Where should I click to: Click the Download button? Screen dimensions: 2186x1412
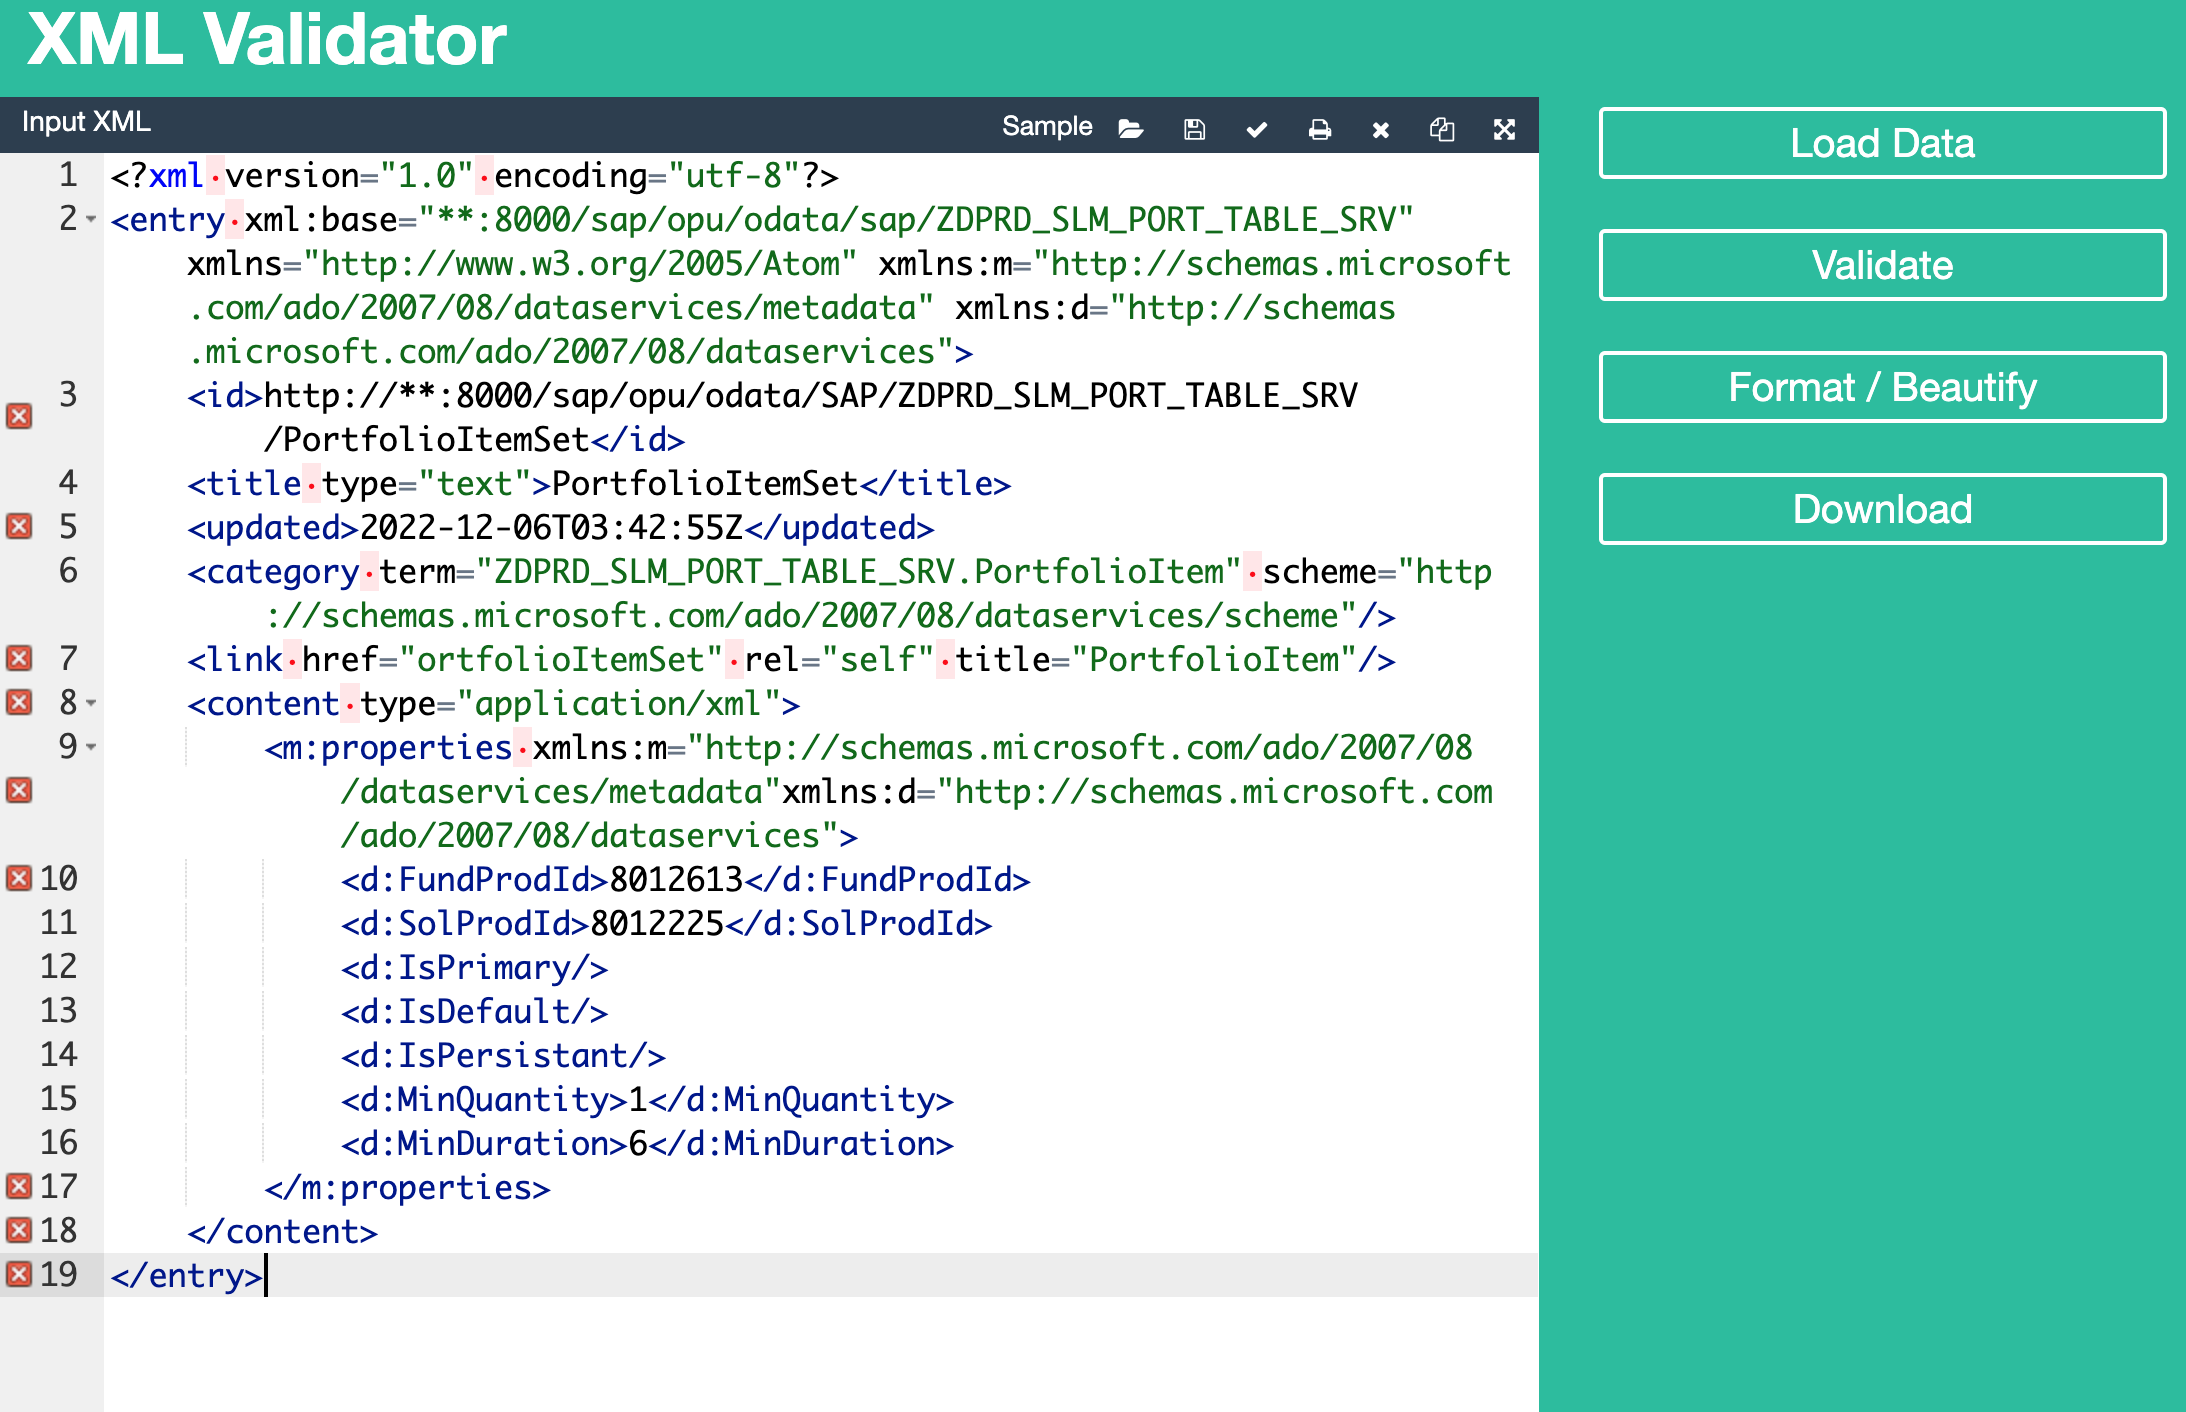(x=1881, y=509)
